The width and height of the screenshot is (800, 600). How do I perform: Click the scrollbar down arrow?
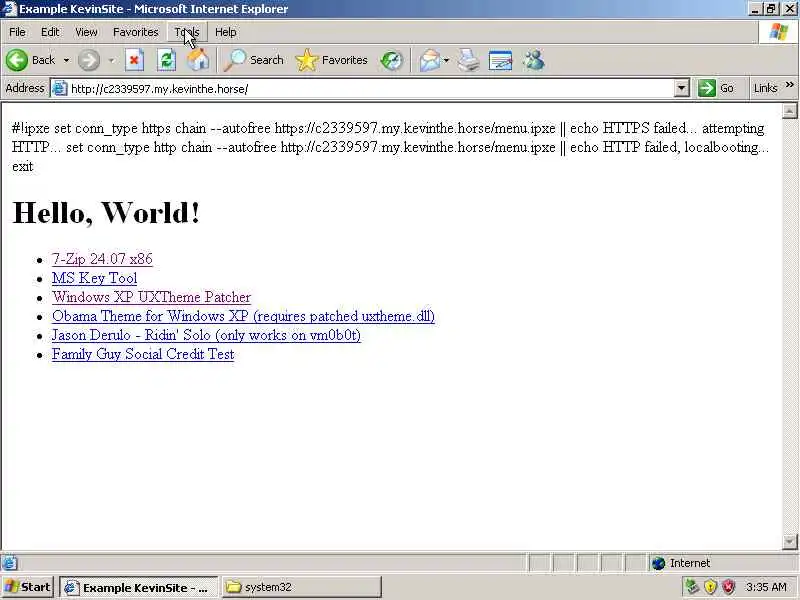click(x=790, y=541)
